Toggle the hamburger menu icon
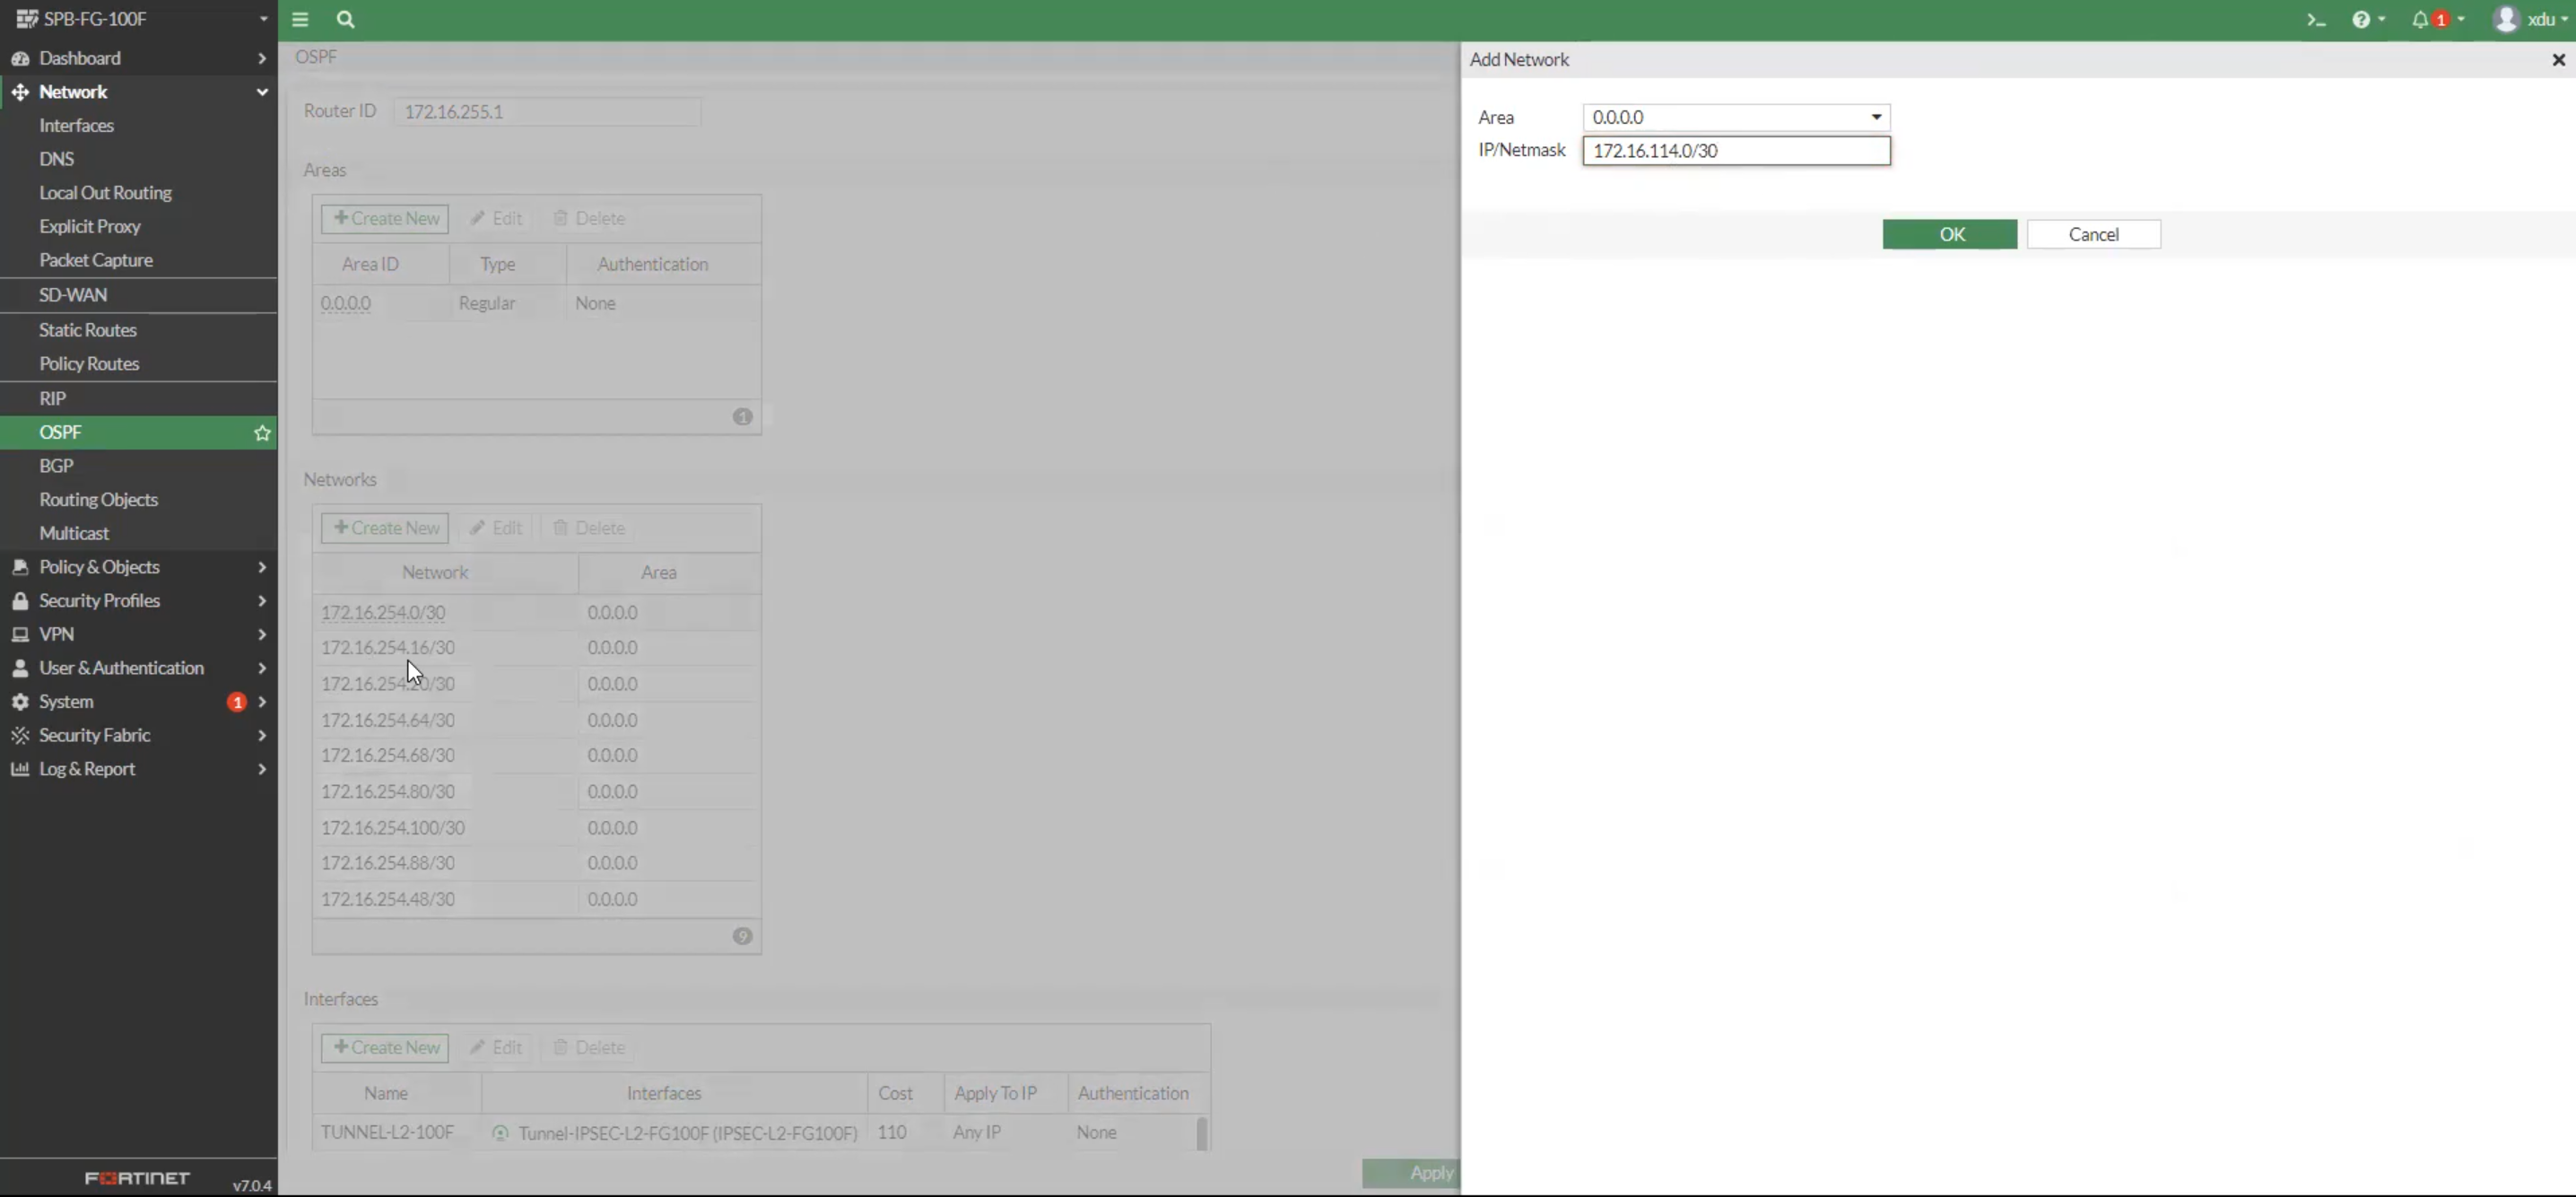Viewport: 2576px width, 1197px height. (300, 19)
